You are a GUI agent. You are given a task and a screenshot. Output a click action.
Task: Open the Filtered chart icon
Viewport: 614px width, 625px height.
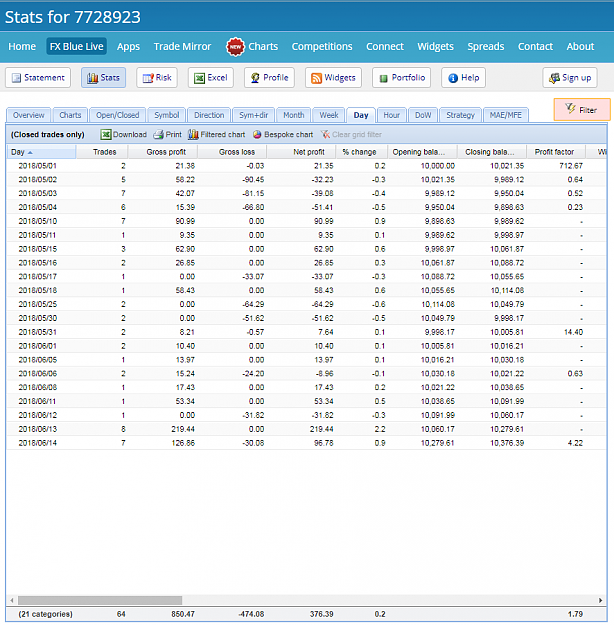(193, 135)
